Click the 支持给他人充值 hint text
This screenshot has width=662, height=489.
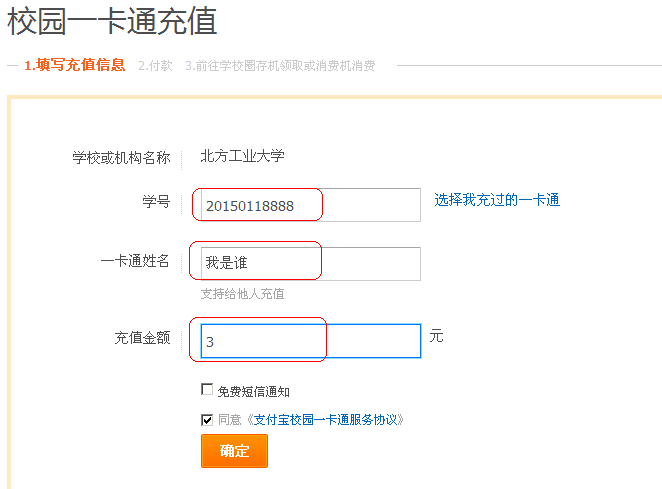(x=242, y=294)
